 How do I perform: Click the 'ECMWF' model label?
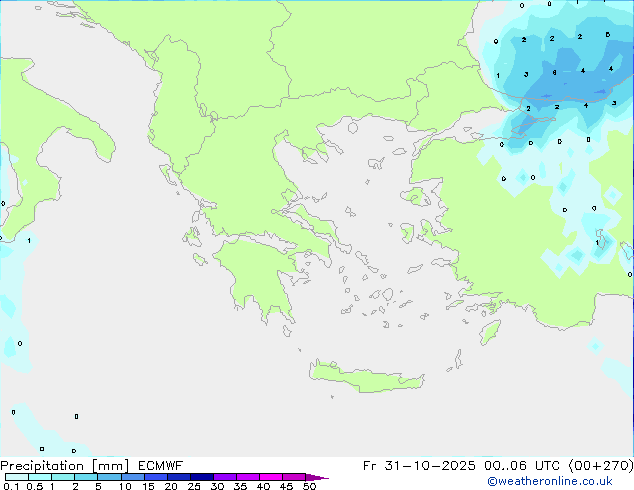click(x=161, y=466)
